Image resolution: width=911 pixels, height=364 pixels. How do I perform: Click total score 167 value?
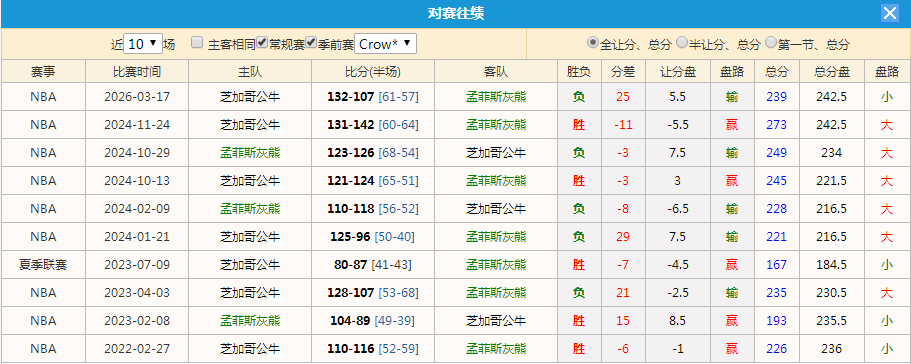[x=776, y=265]
